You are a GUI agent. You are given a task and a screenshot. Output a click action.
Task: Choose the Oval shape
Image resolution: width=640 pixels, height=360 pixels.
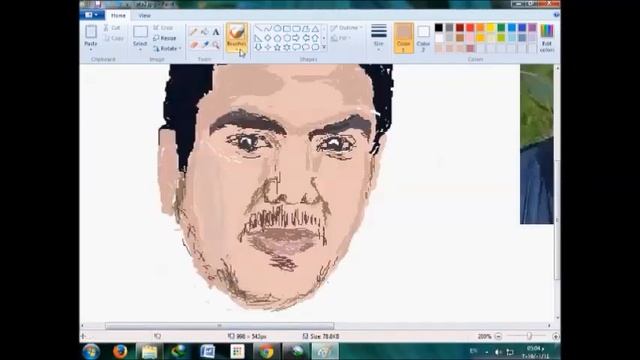pos(277,29)
